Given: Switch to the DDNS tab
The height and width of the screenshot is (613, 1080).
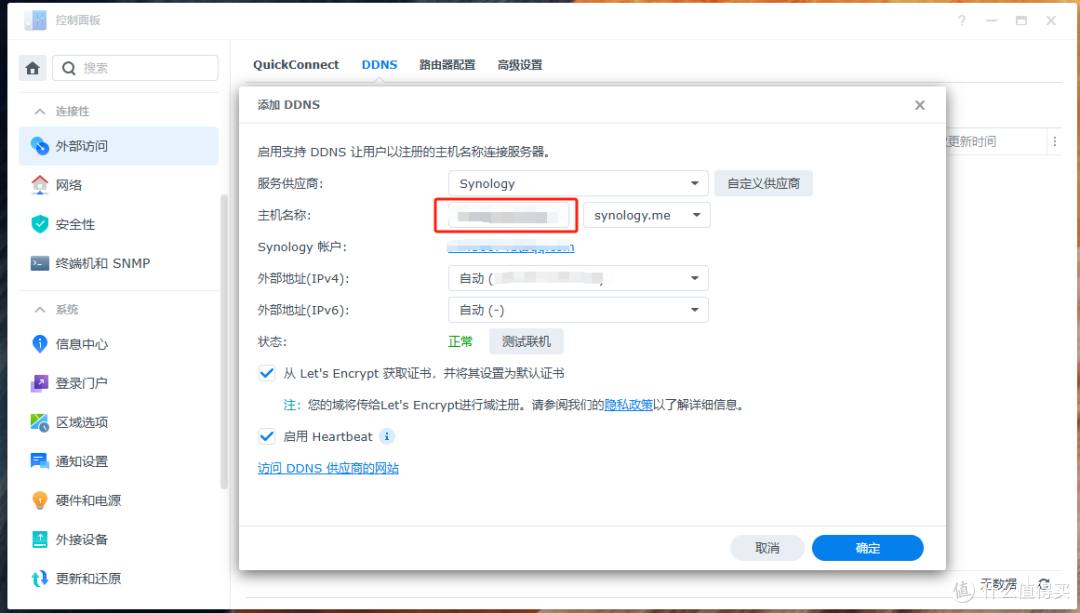Looking at the screenshot, I should [380, 65].
